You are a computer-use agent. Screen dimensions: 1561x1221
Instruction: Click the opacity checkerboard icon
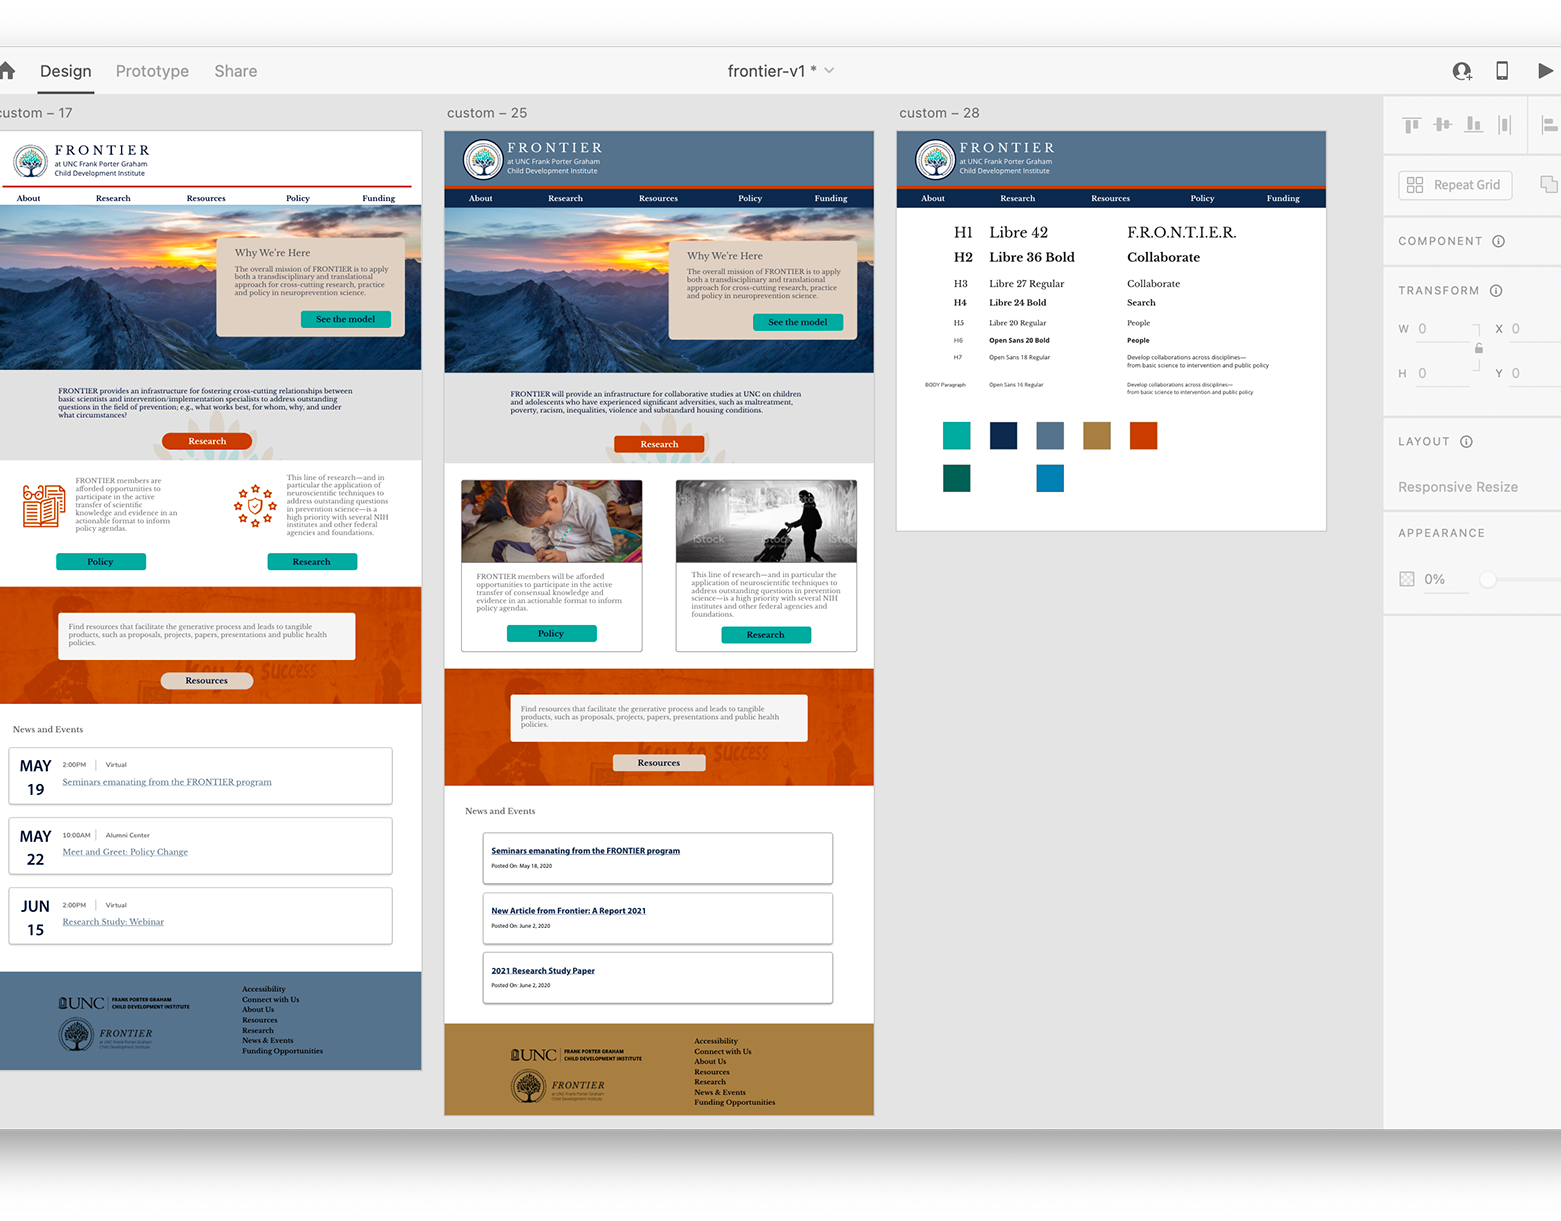point(1407,579)
